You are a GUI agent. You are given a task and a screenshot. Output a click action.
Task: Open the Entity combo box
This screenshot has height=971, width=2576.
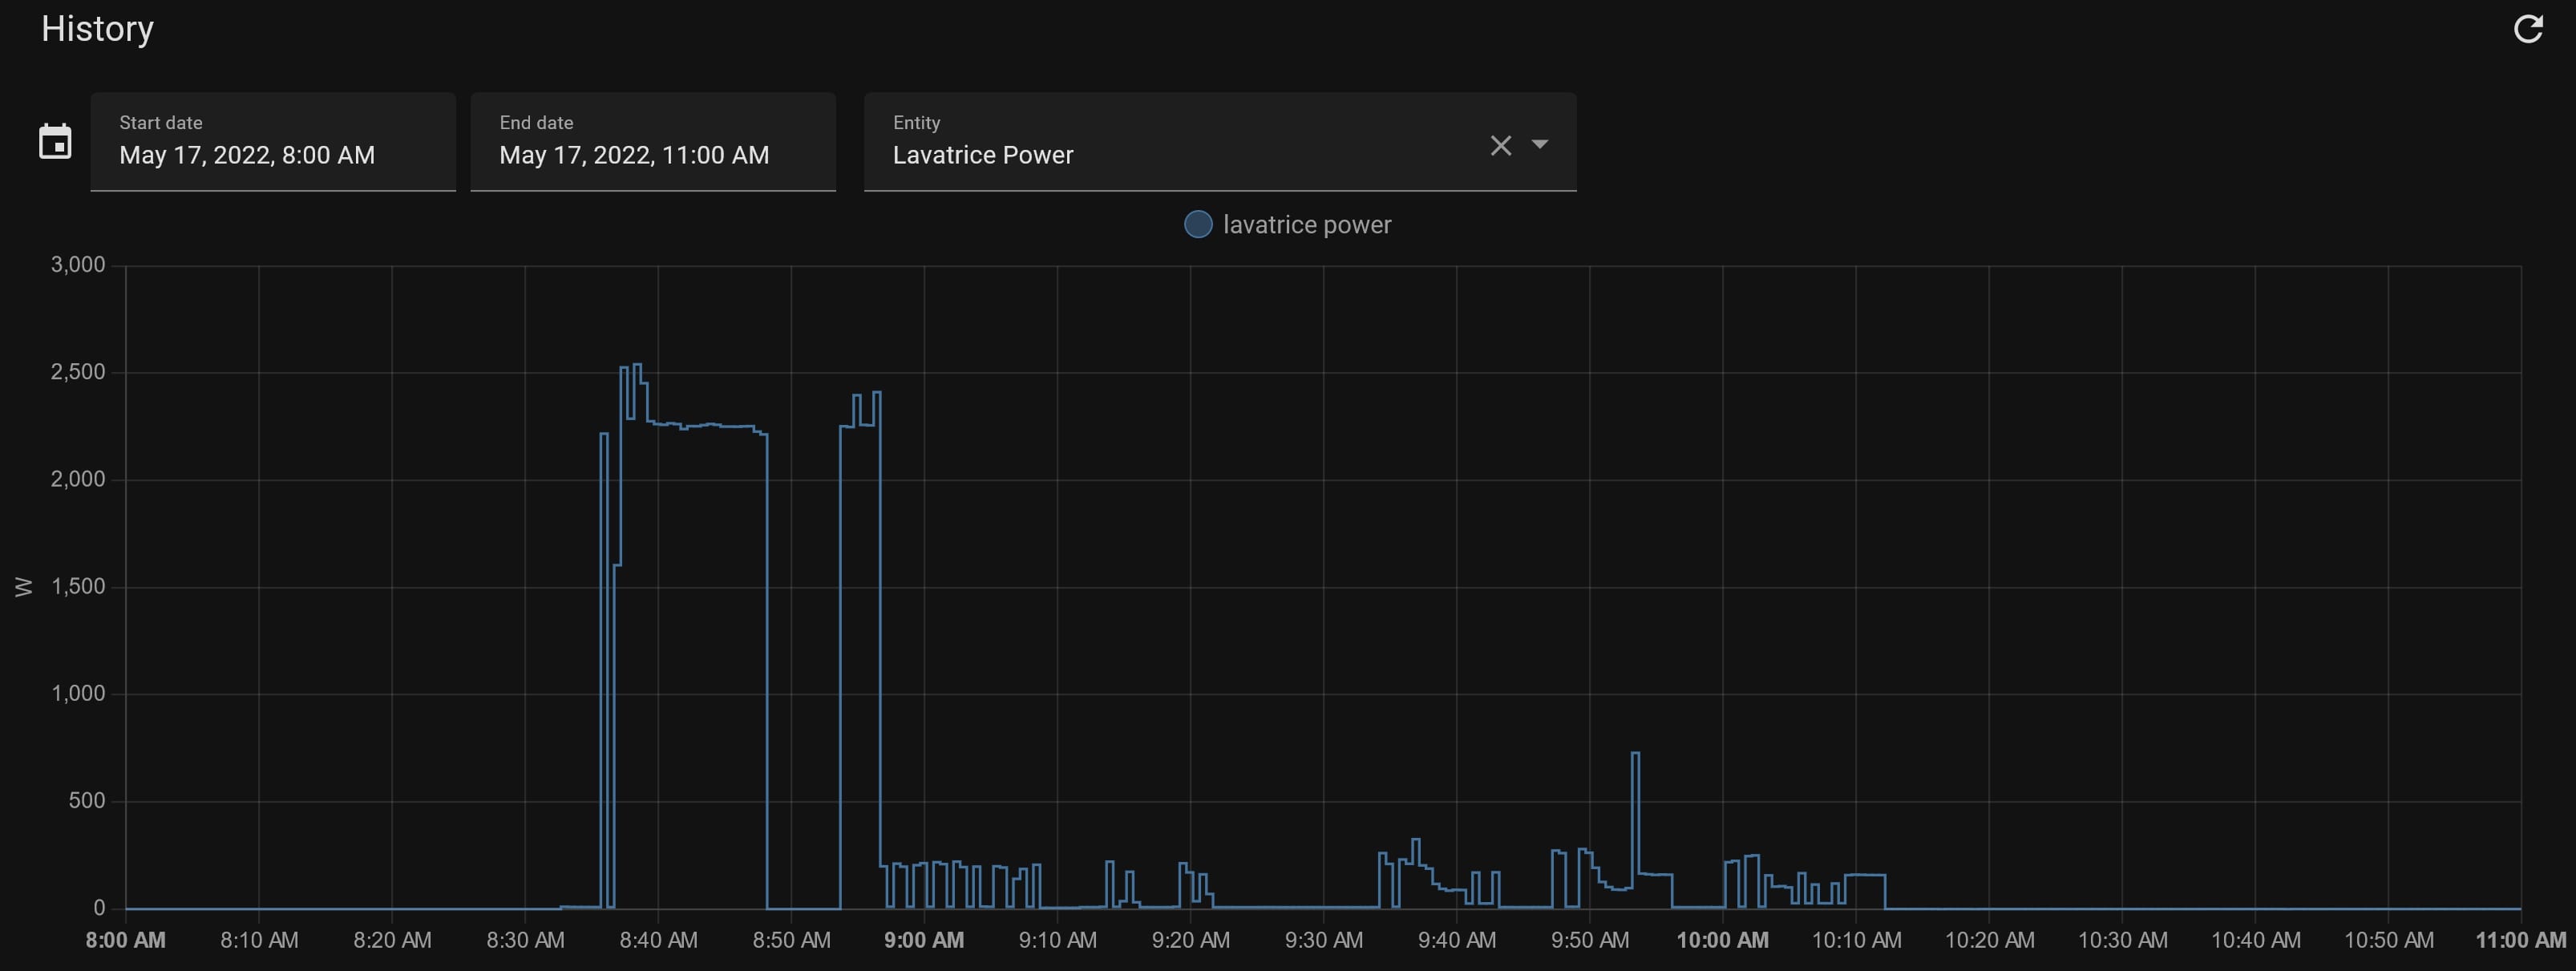pyautogui.click(x=1170, y=142)
